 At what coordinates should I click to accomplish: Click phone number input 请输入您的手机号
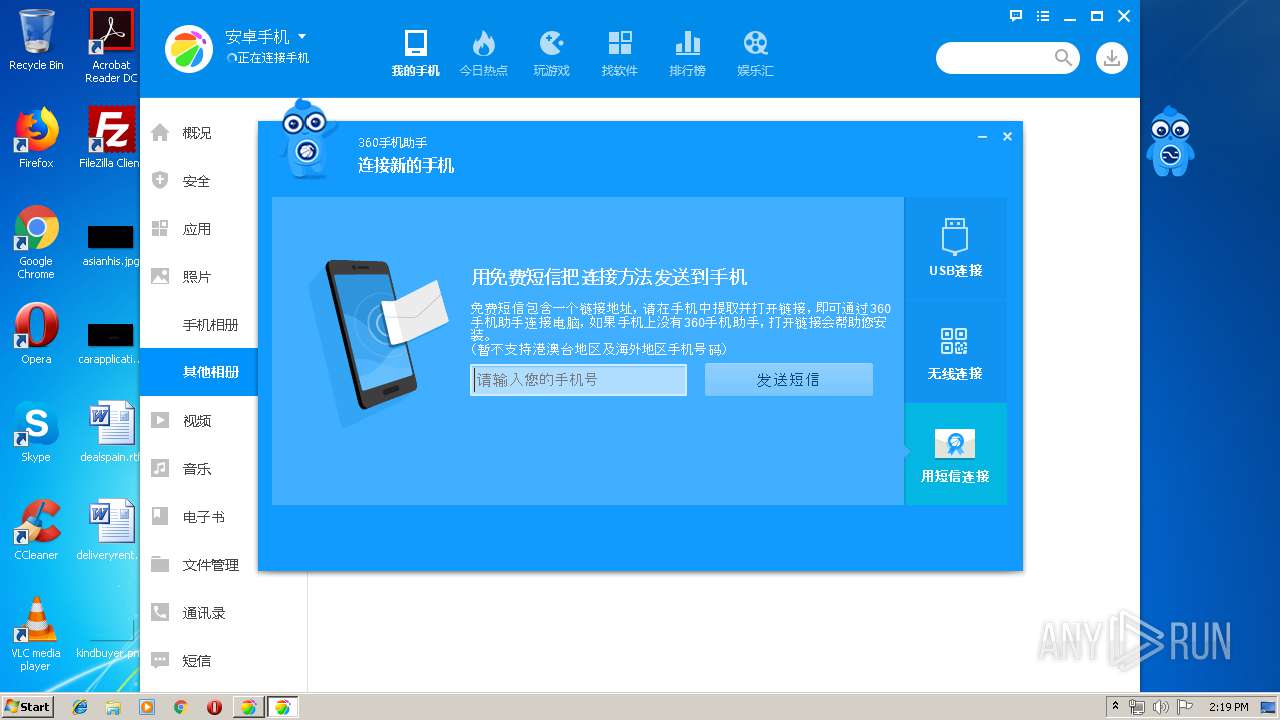click(578, 380)
